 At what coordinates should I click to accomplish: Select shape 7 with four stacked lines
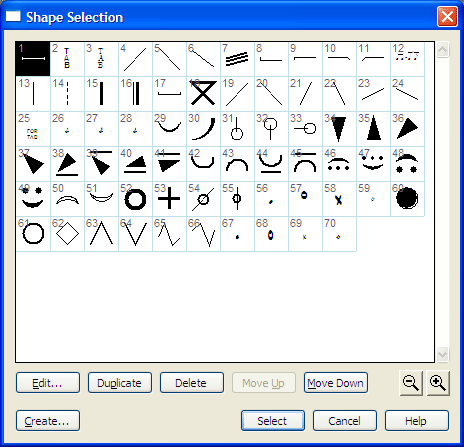(237, 59)
